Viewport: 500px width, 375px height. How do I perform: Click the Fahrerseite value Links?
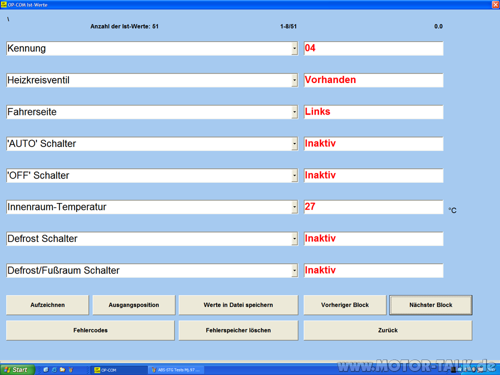coord(373,112)
